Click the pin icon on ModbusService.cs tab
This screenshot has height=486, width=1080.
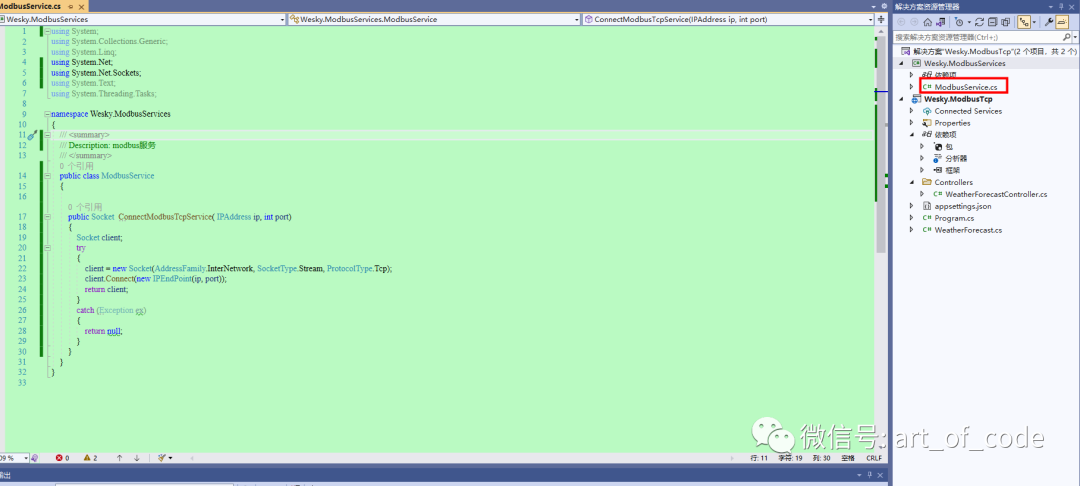[x=70, y=6]
